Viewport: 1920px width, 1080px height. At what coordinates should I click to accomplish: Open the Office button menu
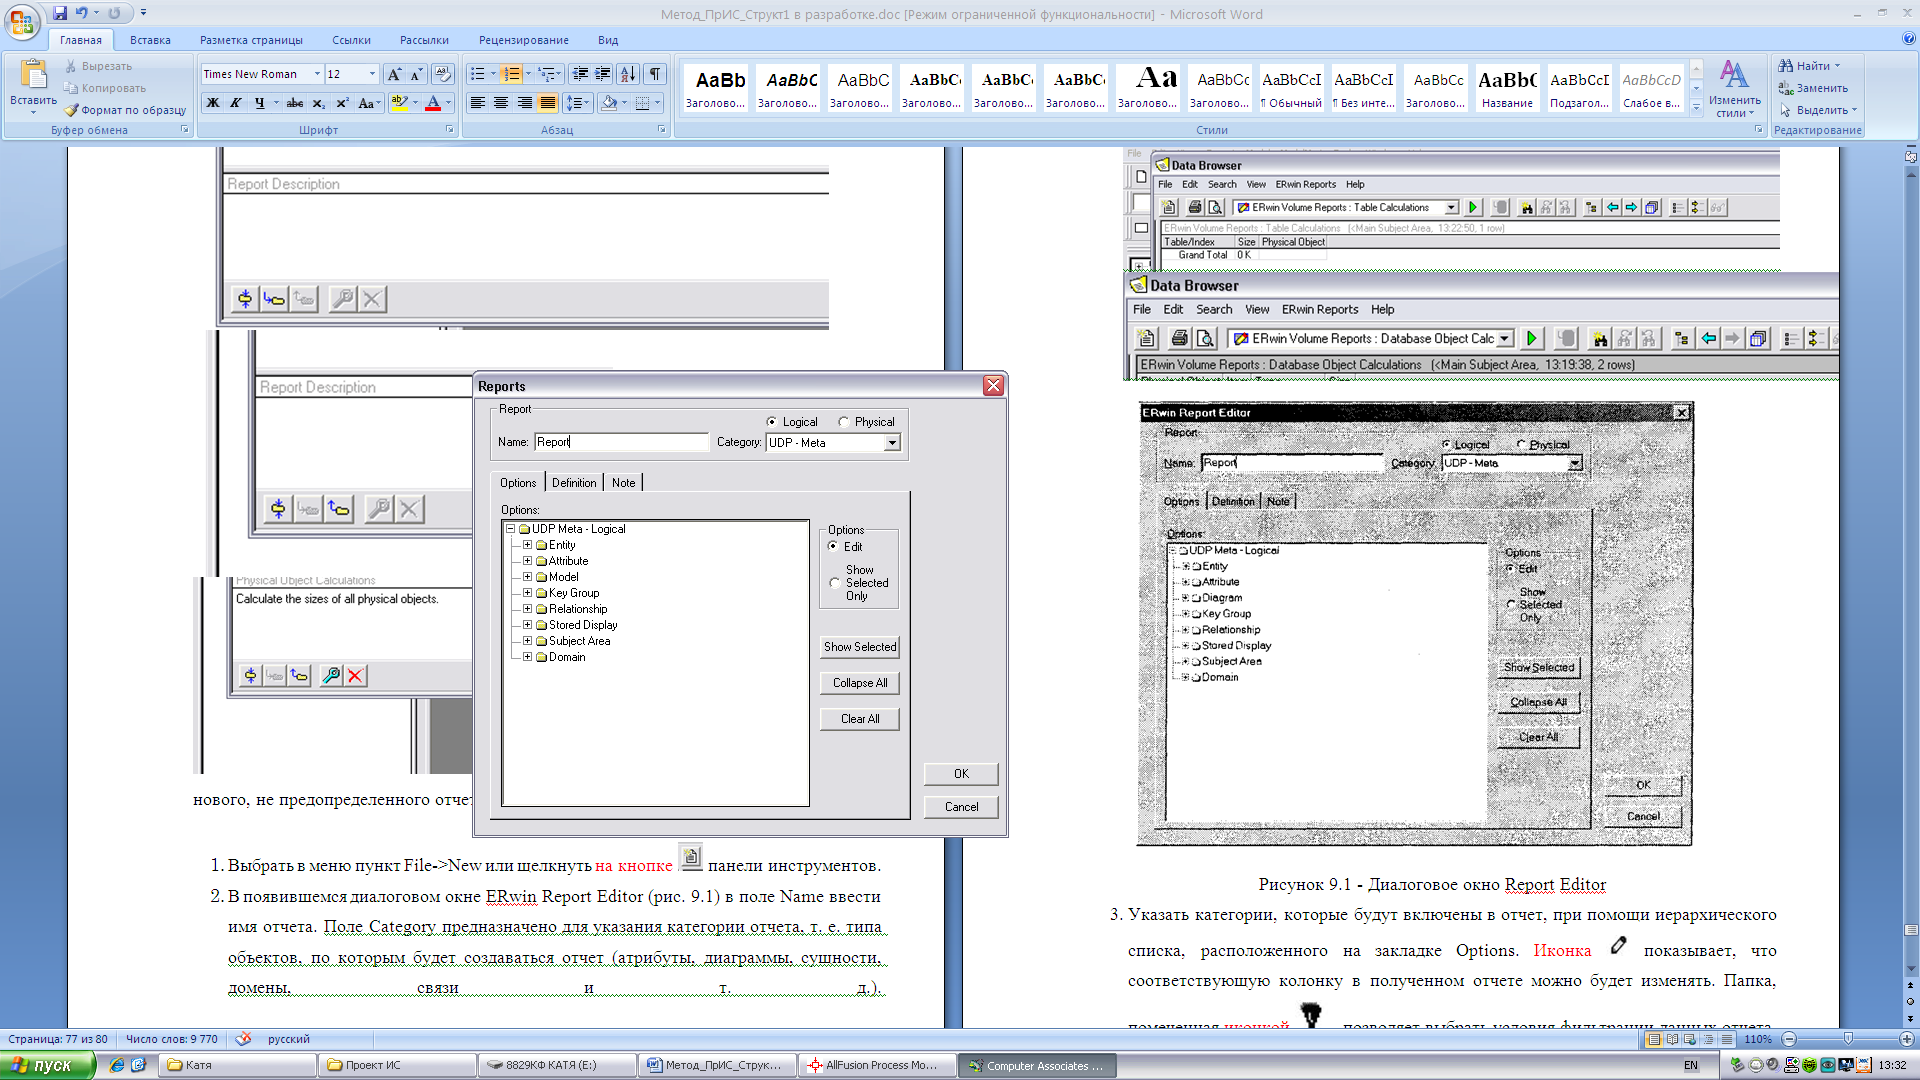(x=22, y=22)
